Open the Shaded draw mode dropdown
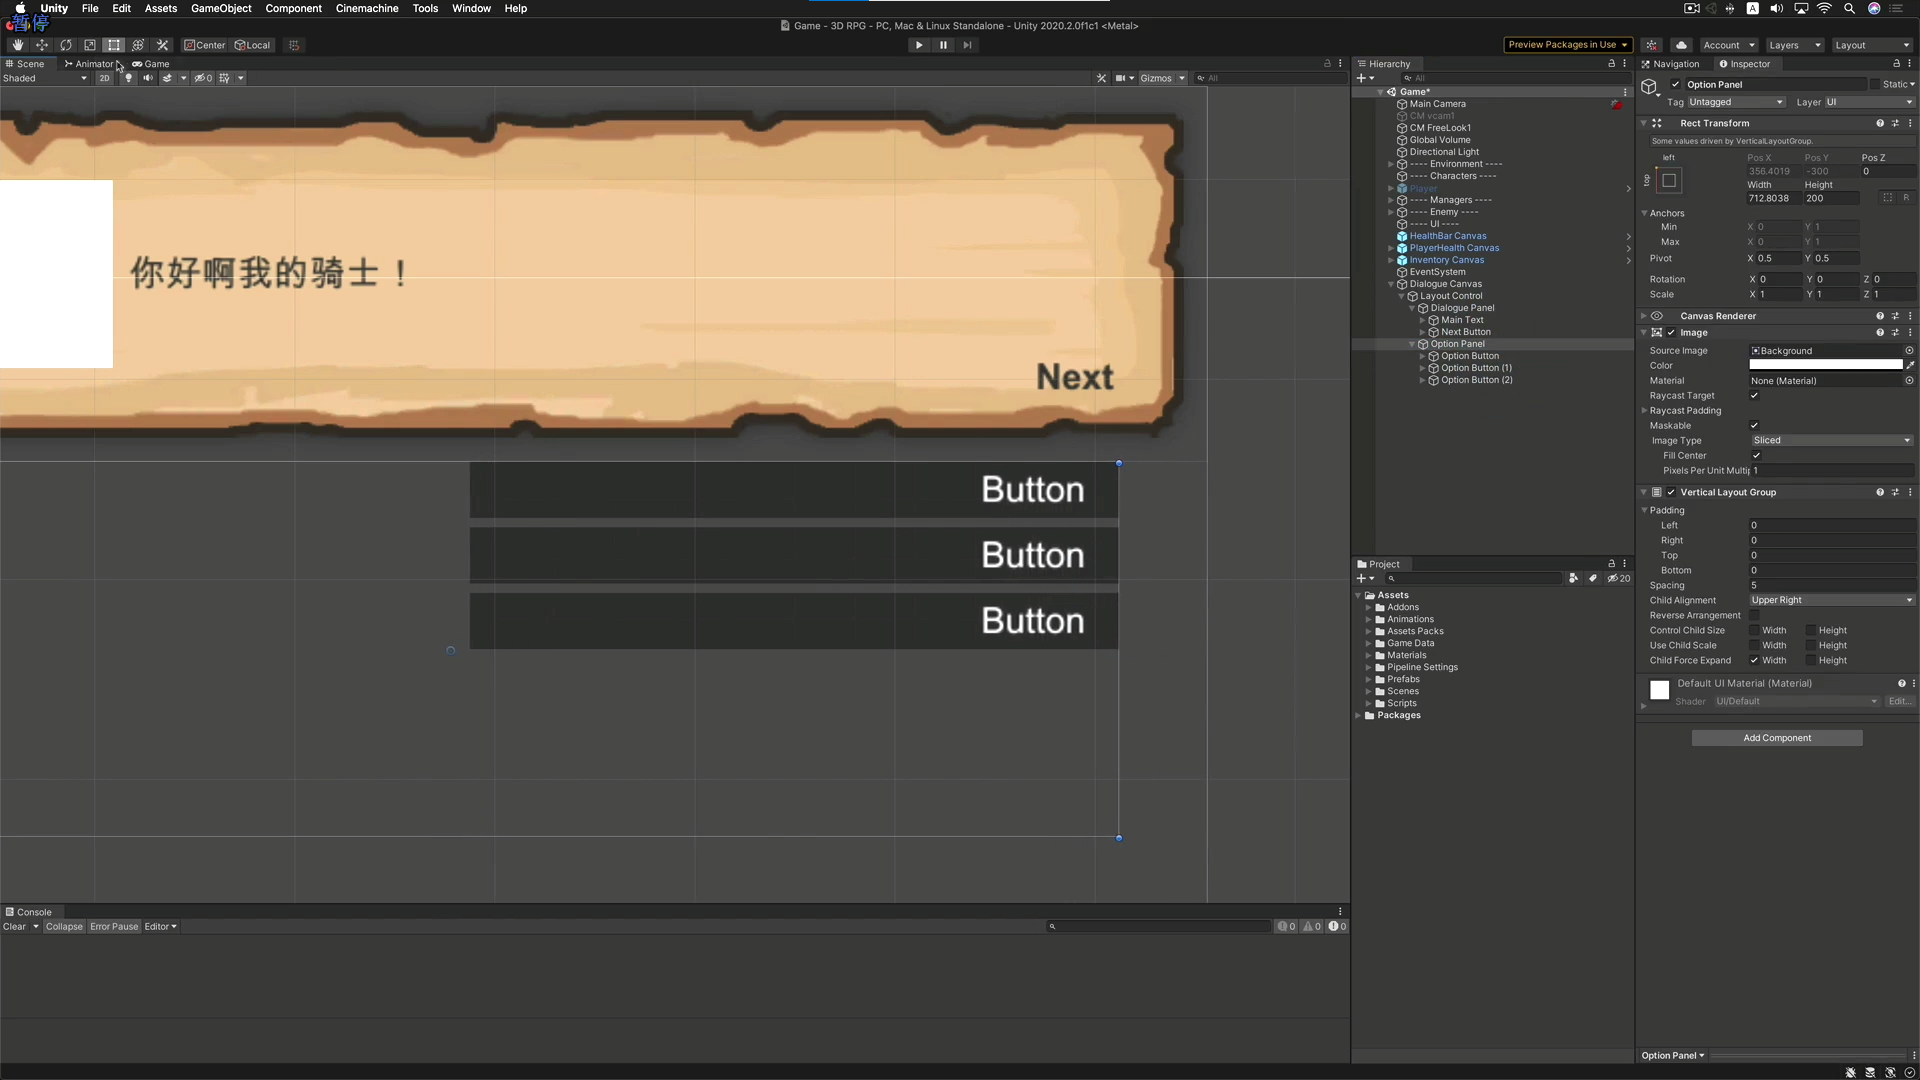1920x1080 pixels. click(44, 78)
